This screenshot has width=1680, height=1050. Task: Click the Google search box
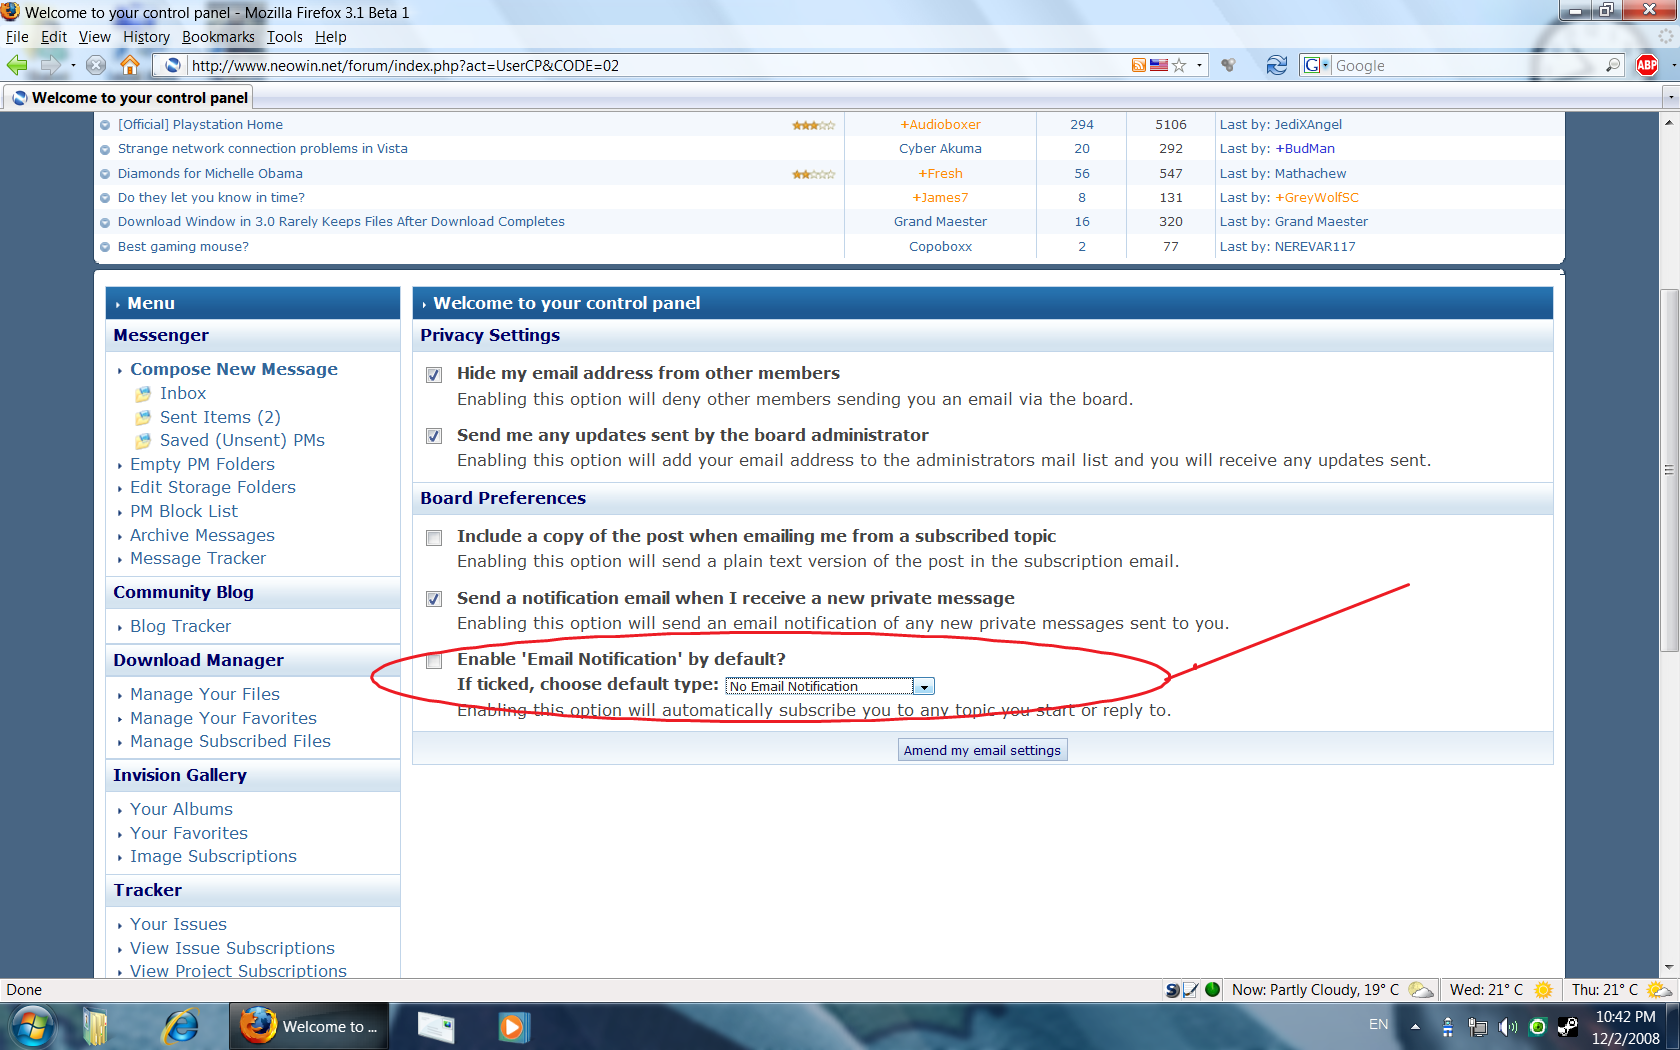[x=1468, y=65]
